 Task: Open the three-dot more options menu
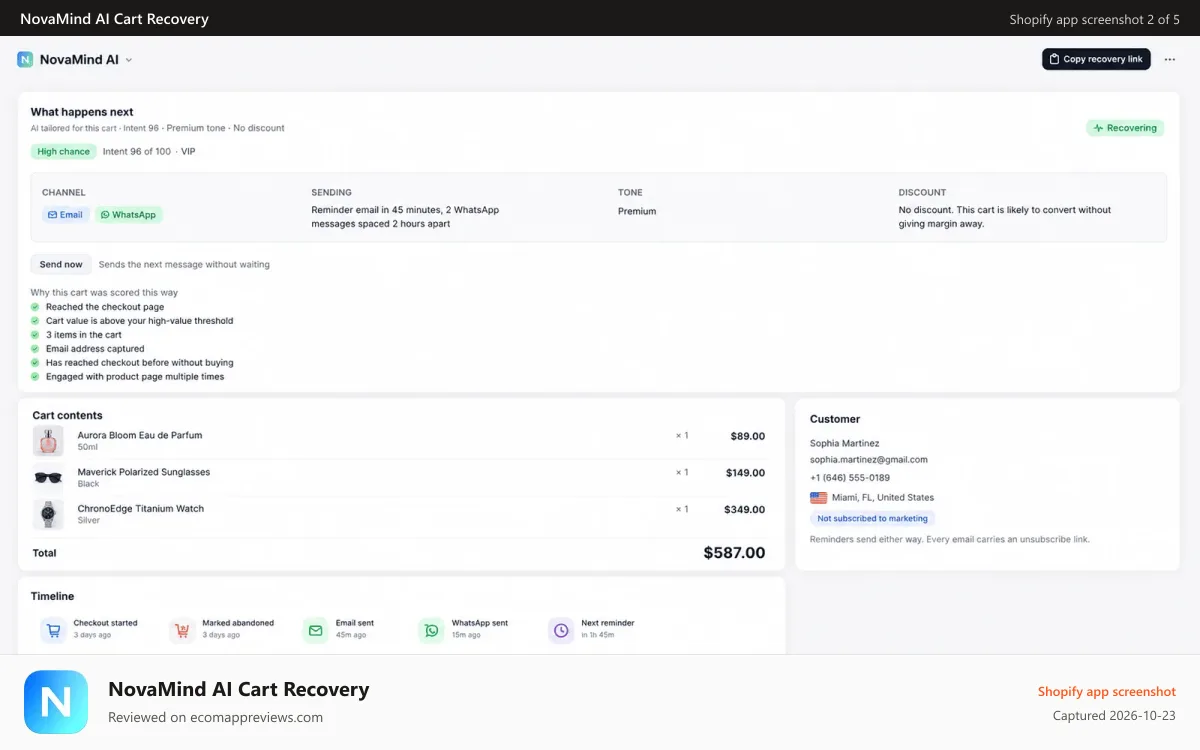1170,59
